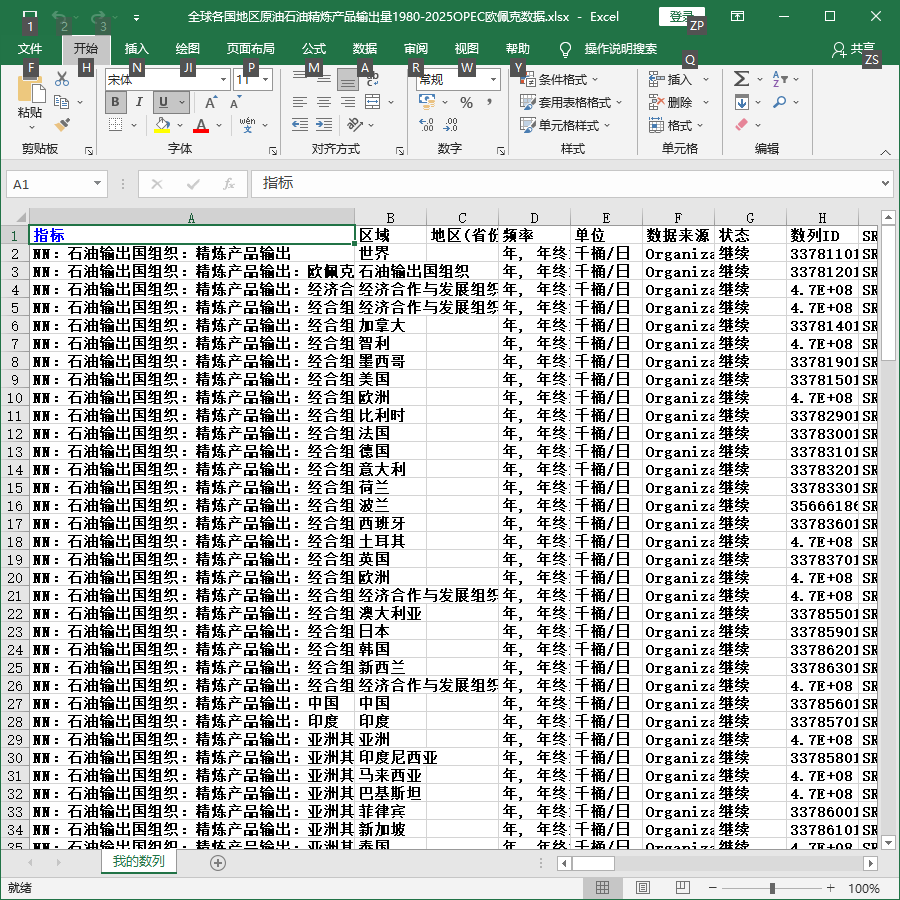Open the font name dropdown
Viewport: 900px width, 900px height.
(223, 79)
